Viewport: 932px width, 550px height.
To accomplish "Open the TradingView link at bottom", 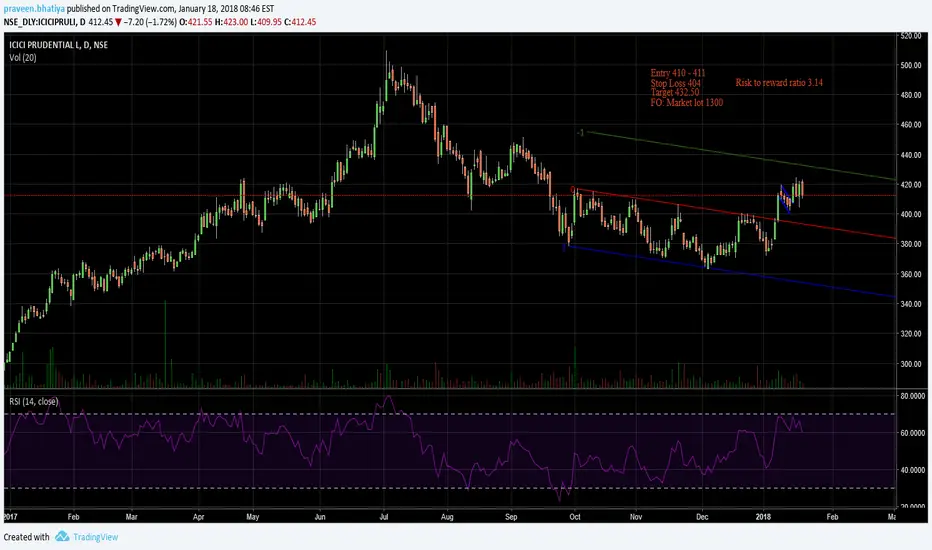I will (x=96, y=537).
